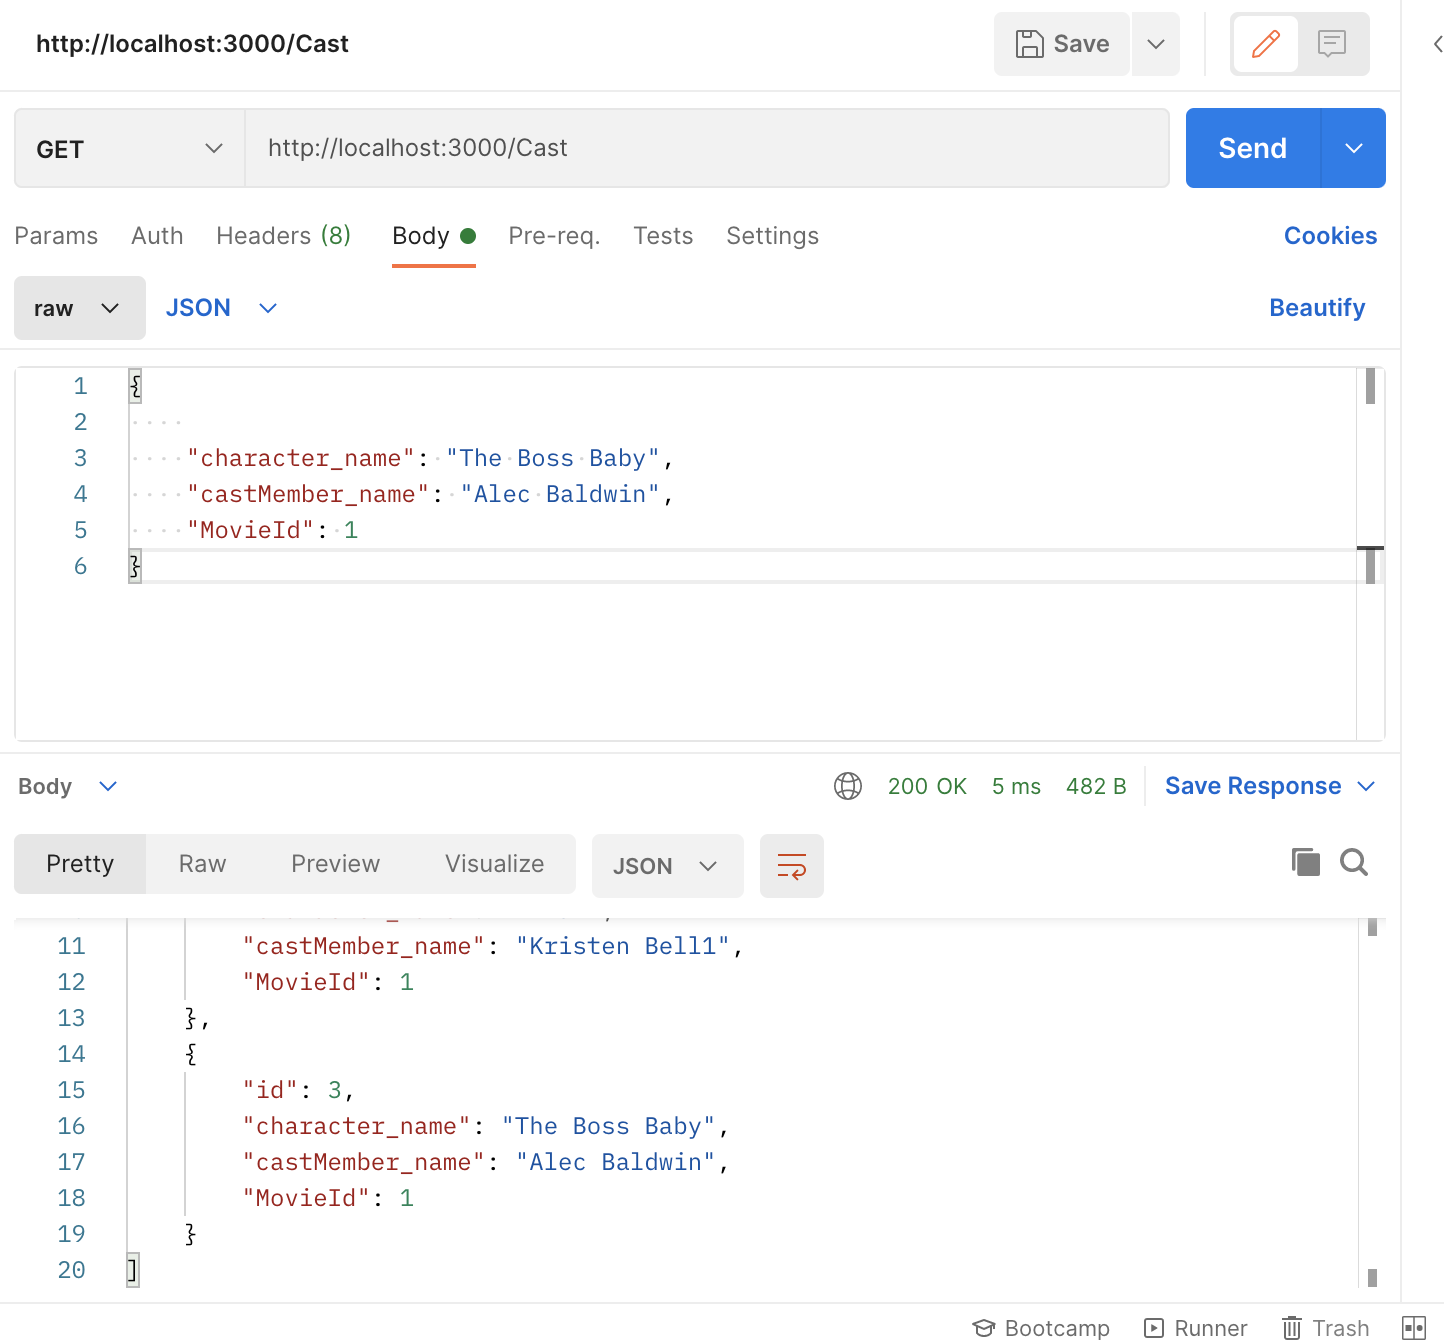Open the Send options dropdown arrow
Viewport: 1444px width, 1340px height.
point(1354,148)
